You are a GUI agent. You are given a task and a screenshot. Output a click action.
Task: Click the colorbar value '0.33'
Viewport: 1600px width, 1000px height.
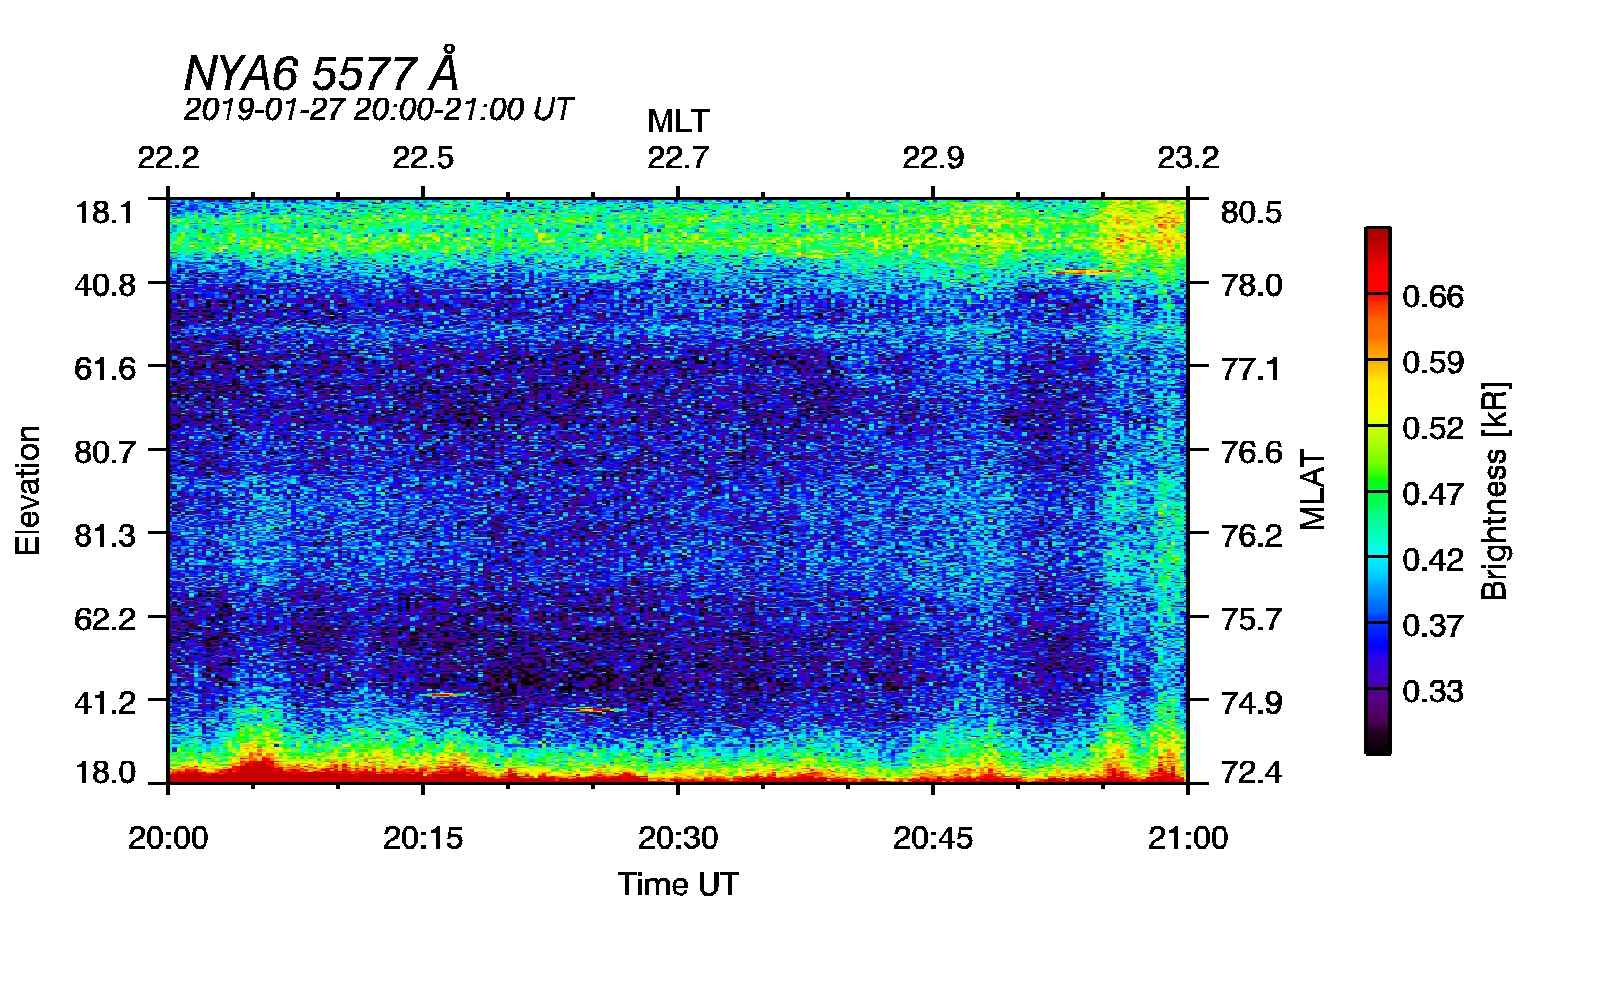tap(1433, 691)
